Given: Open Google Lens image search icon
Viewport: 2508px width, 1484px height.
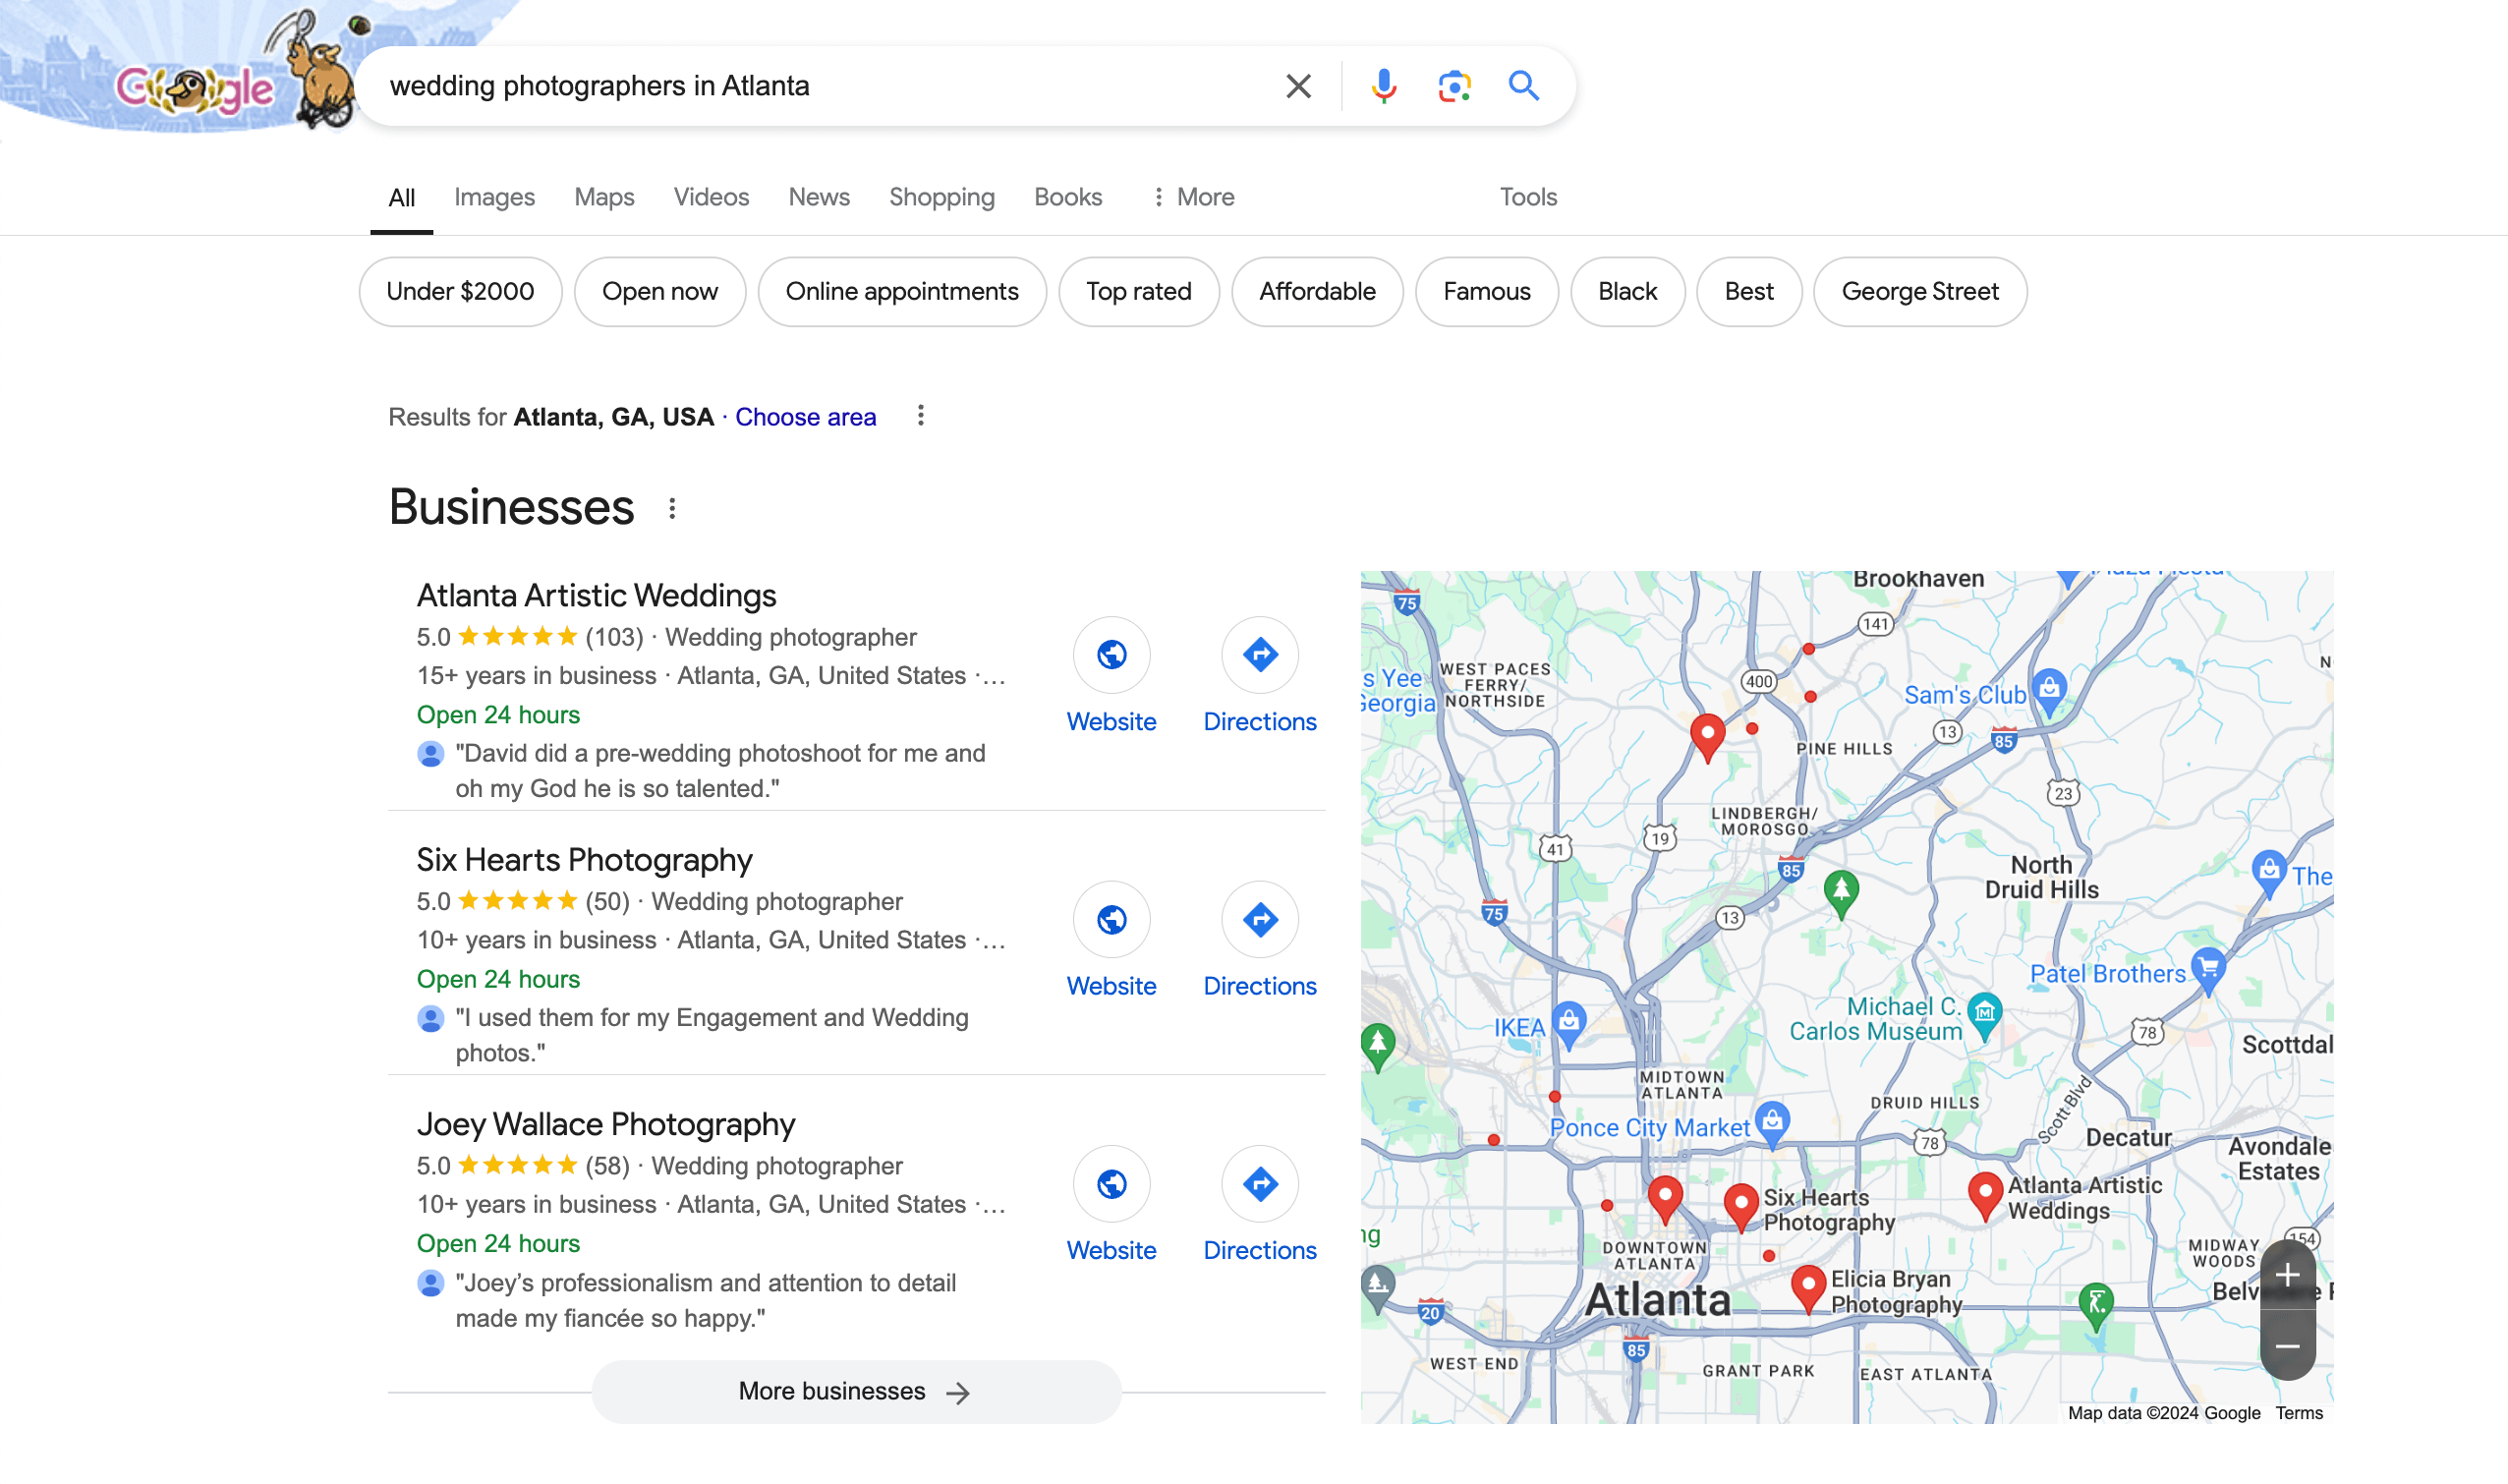Looking at the screenshot, I should pos(1453,86).
